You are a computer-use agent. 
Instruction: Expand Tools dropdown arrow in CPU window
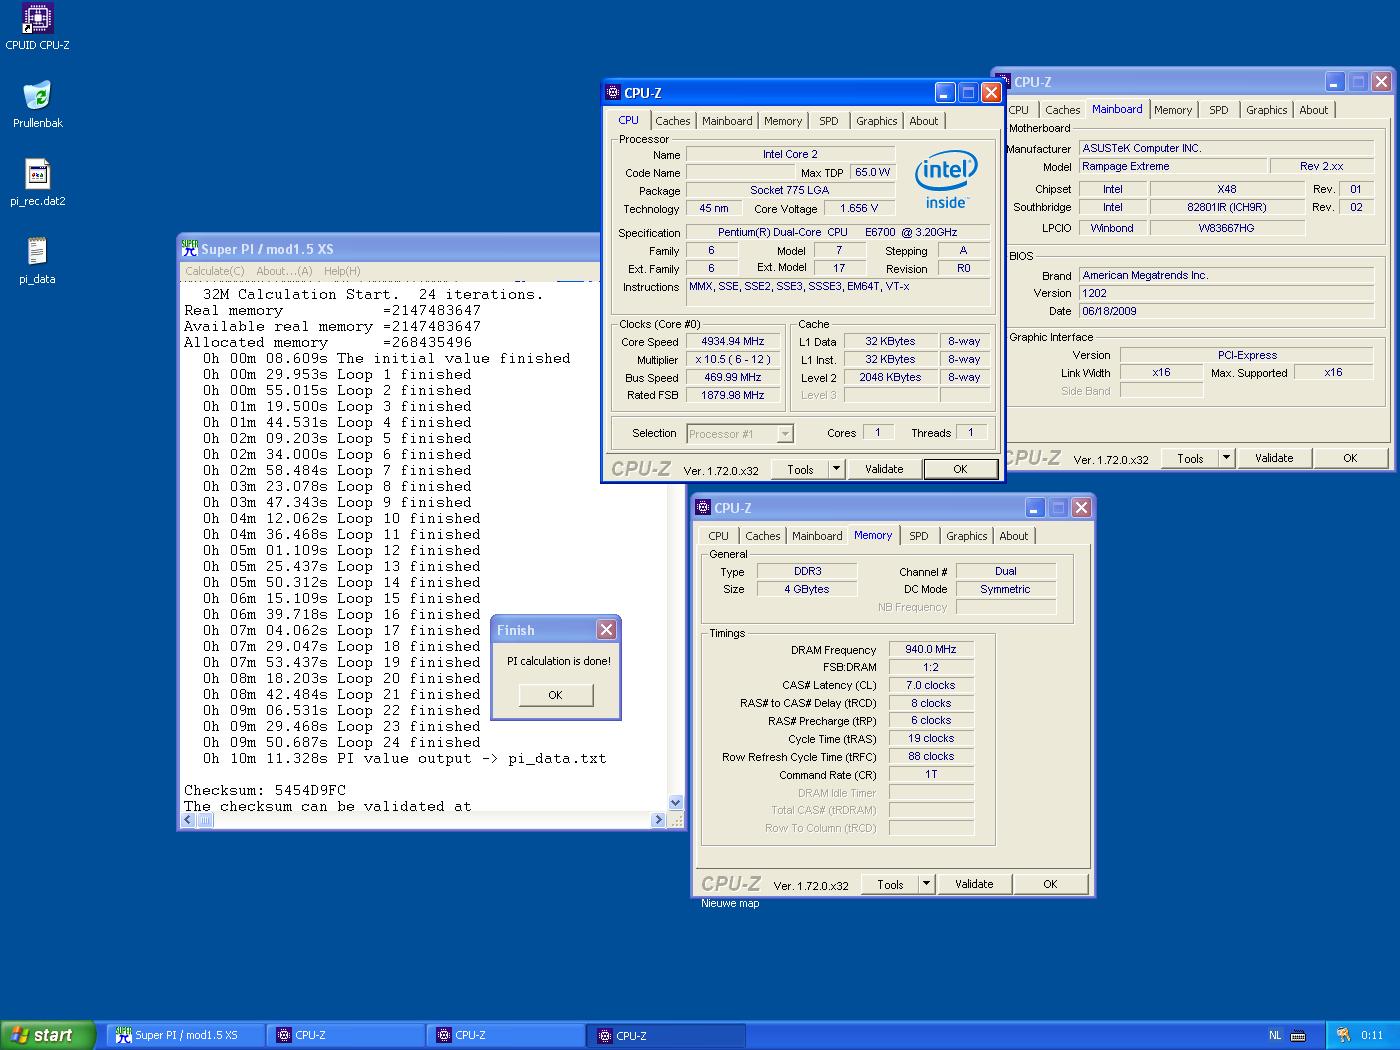837,469
